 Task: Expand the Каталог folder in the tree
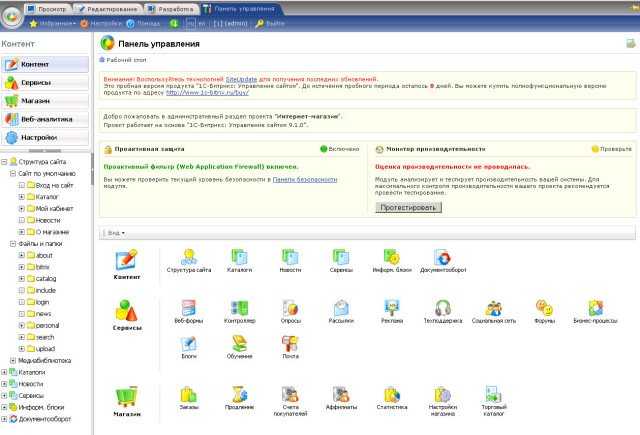coord(22,197)
